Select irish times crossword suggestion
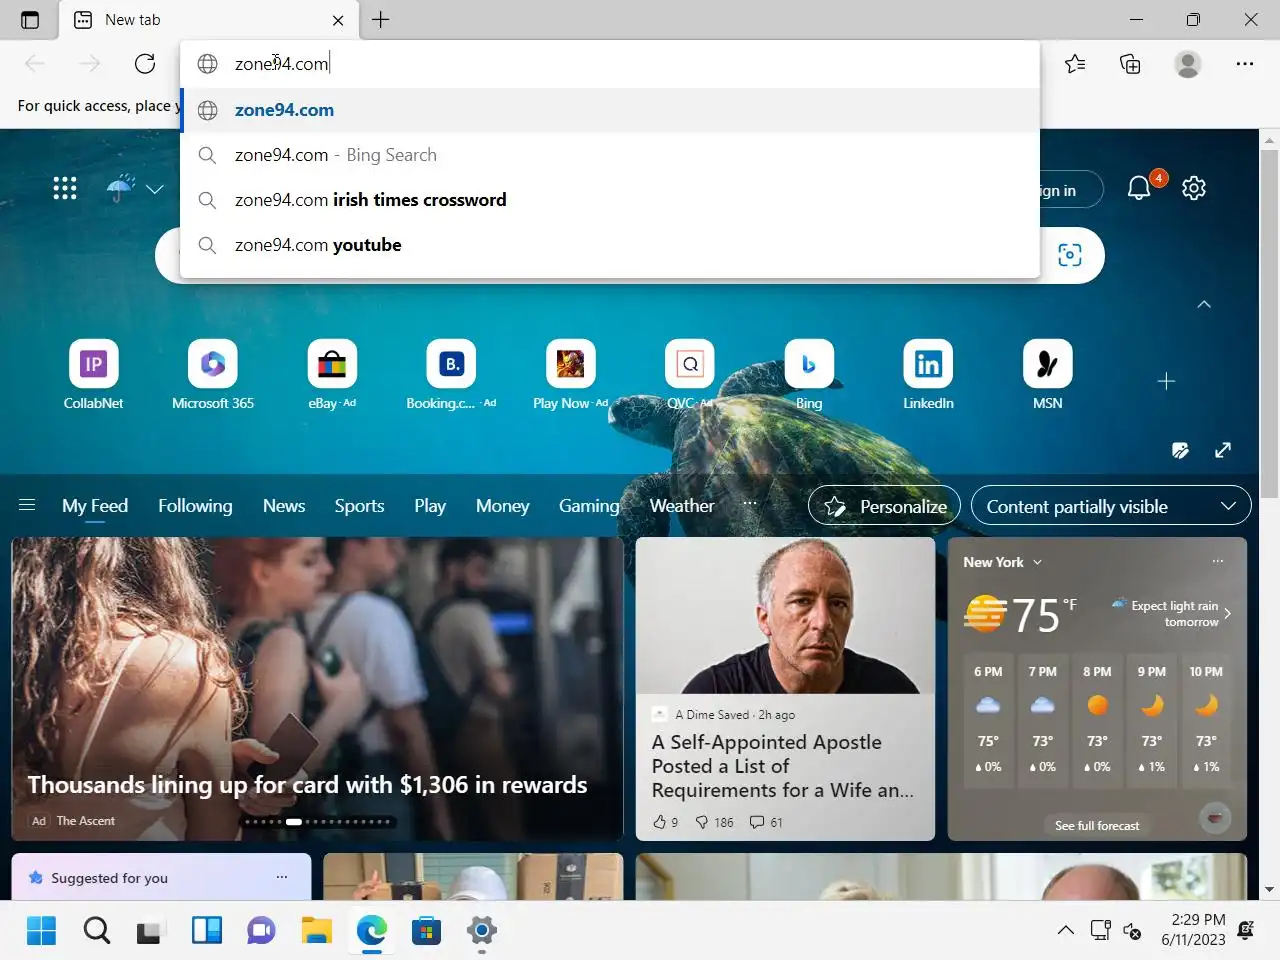This screenshot has height=960, width=1280. pos(610,200)
